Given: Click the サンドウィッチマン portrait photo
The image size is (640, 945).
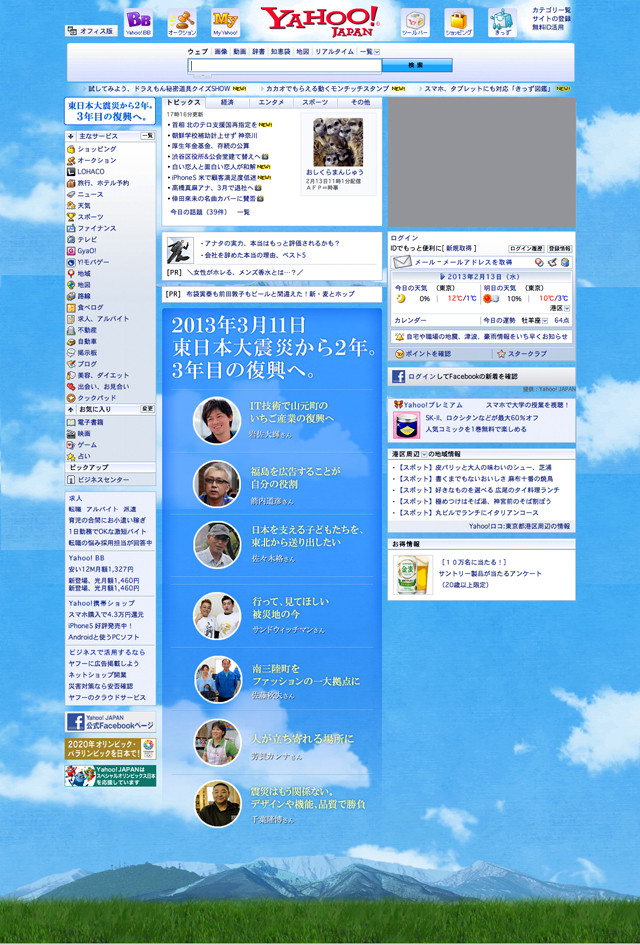Looking at the screenshot, I should [x=217, y=615].
